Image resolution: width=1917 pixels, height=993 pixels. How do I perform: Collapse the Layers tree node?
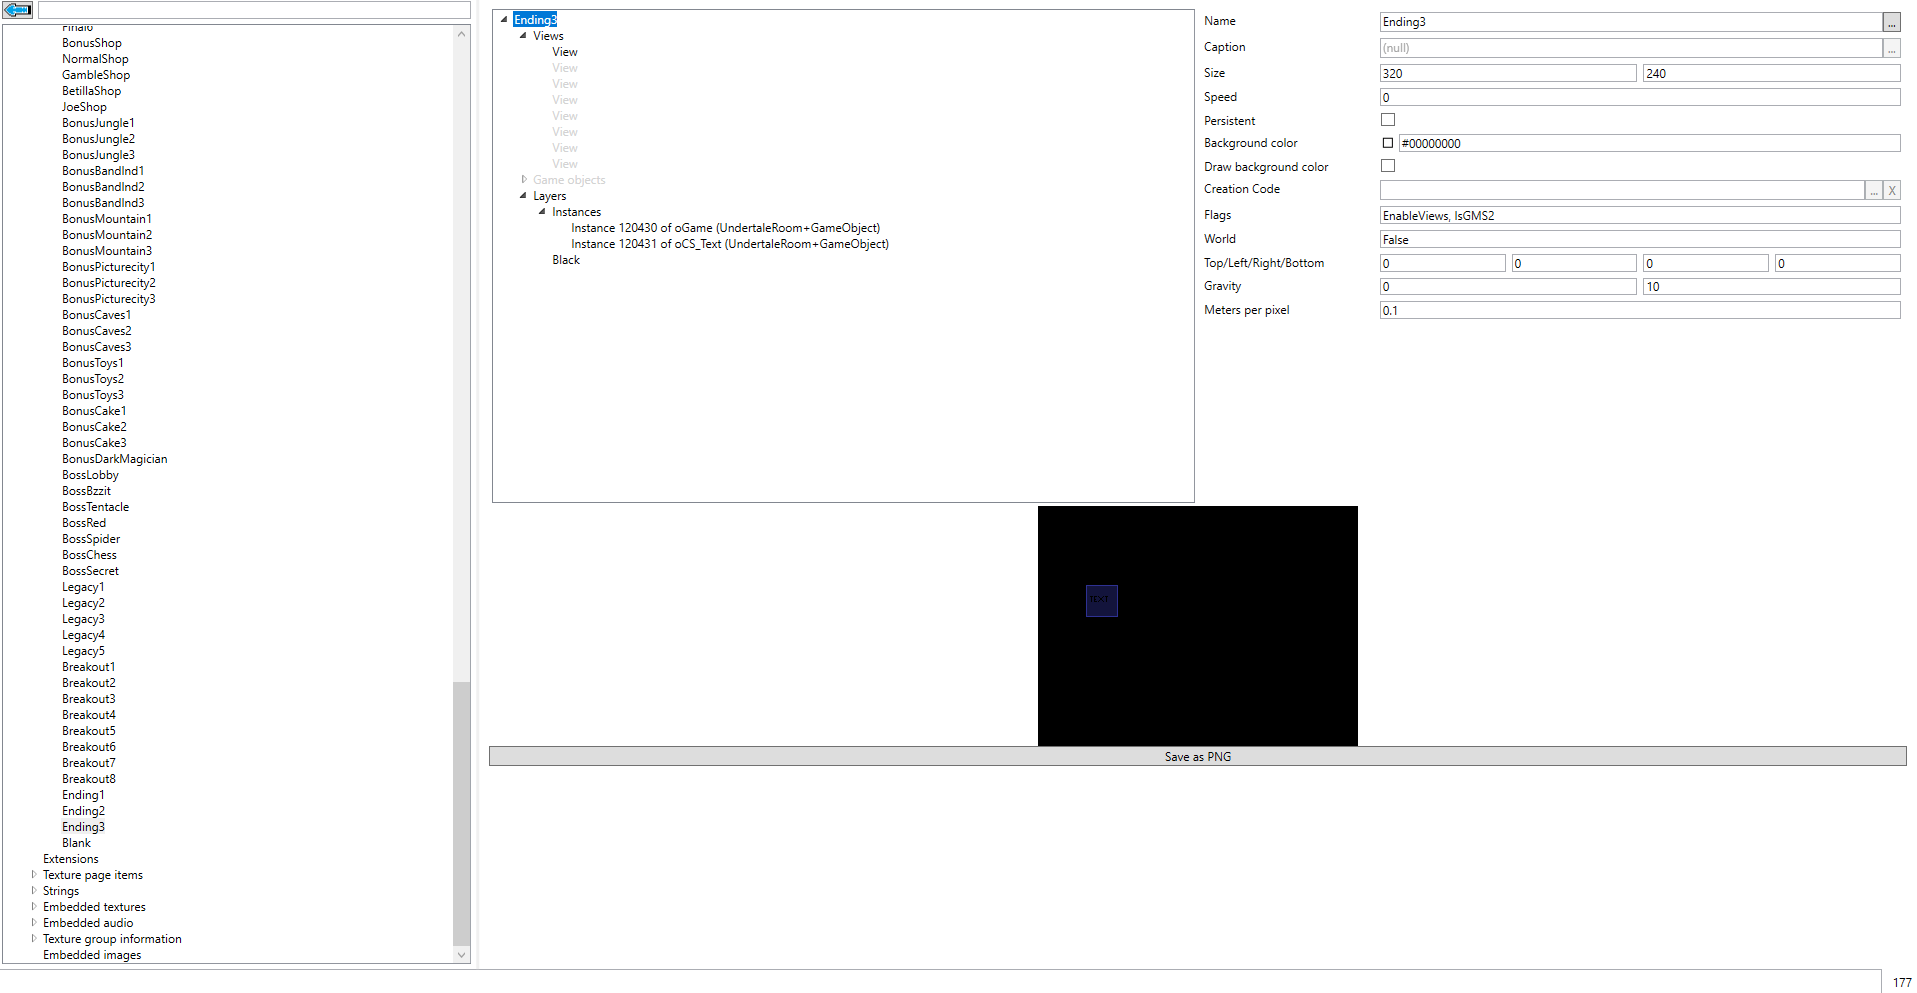coord(523,196)
